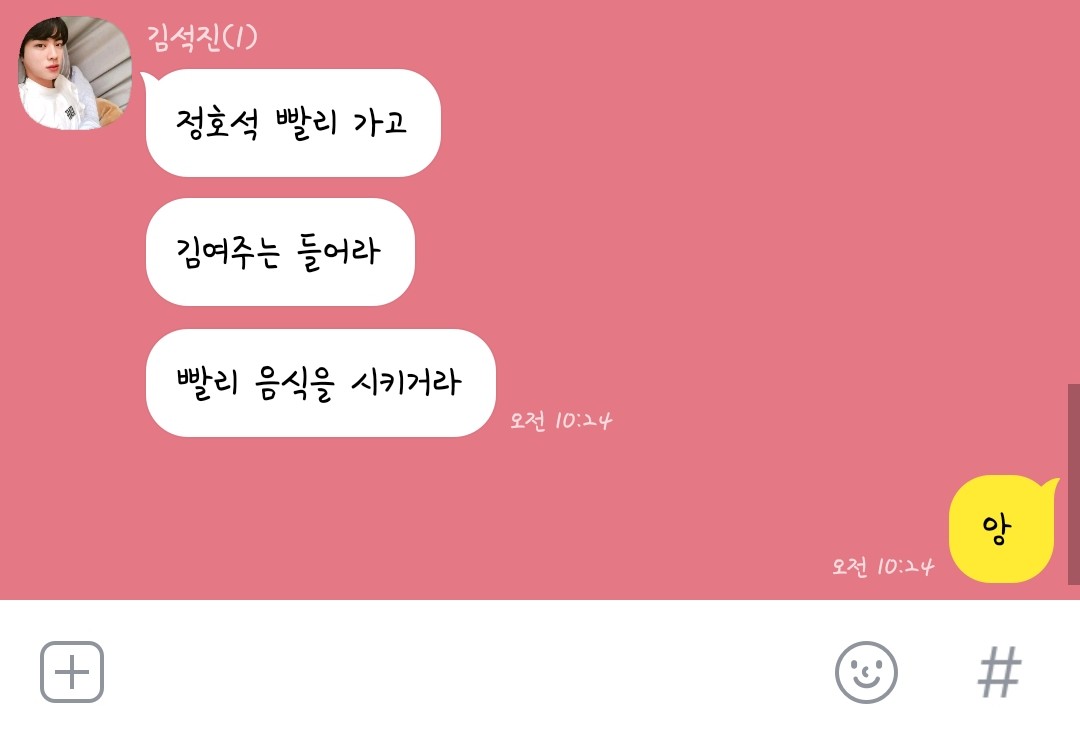1080x744 pixels.
Task: Open the plus attachment menu
Action: pos(72,672)
